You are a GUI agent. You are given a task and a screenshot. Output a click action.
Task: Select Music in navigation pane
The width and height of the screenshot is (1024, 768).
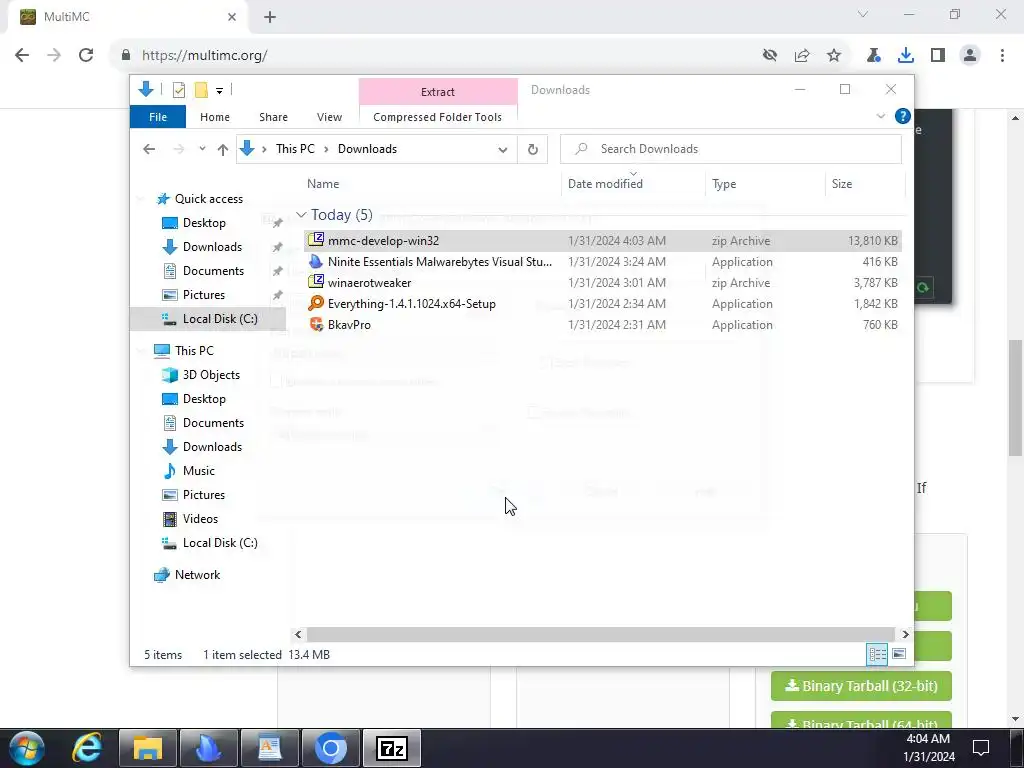click(199, 471)
